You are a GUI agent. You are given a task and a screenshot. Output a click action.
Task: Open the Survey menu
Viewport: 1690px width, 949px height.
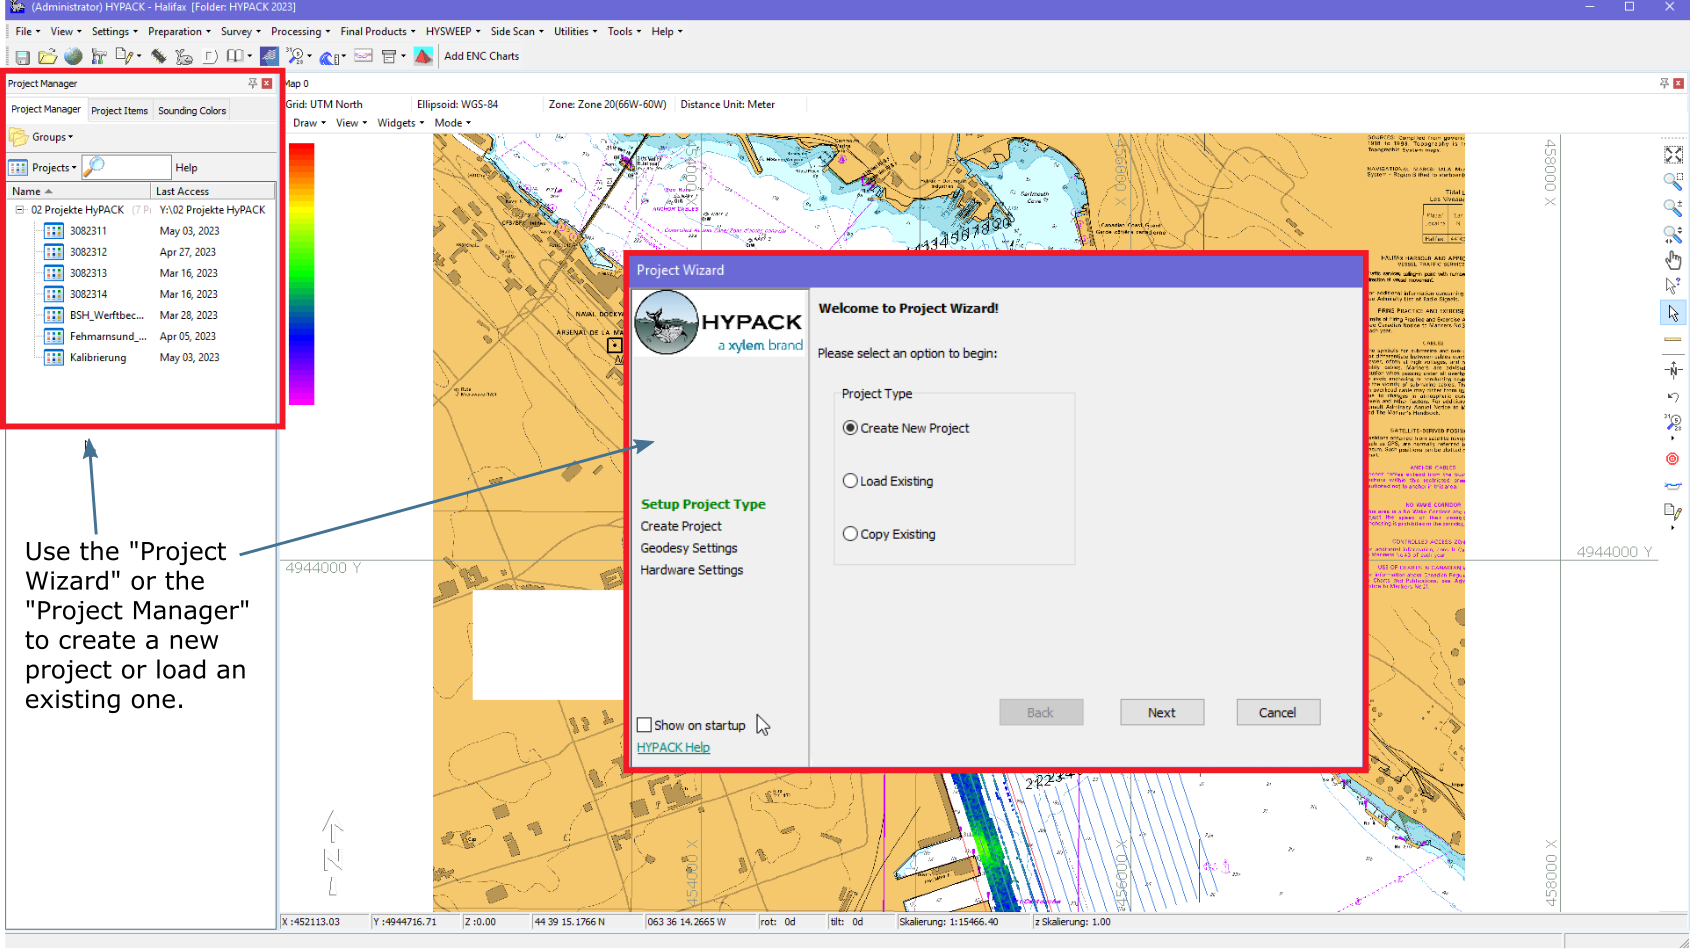[240, 32]
